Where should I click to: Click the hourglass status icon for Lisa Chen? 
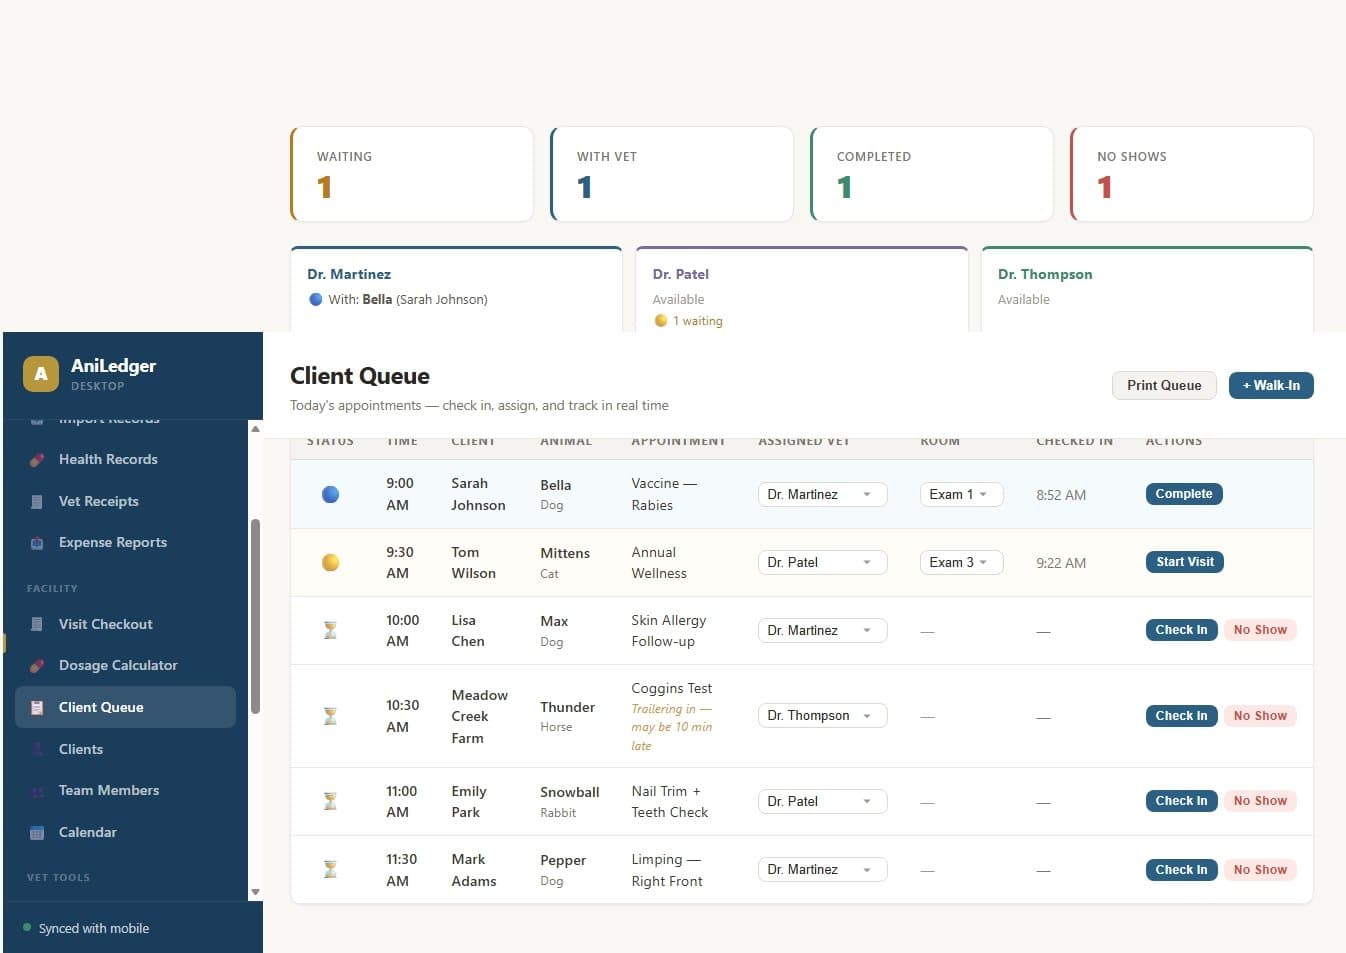coord(330,630)
